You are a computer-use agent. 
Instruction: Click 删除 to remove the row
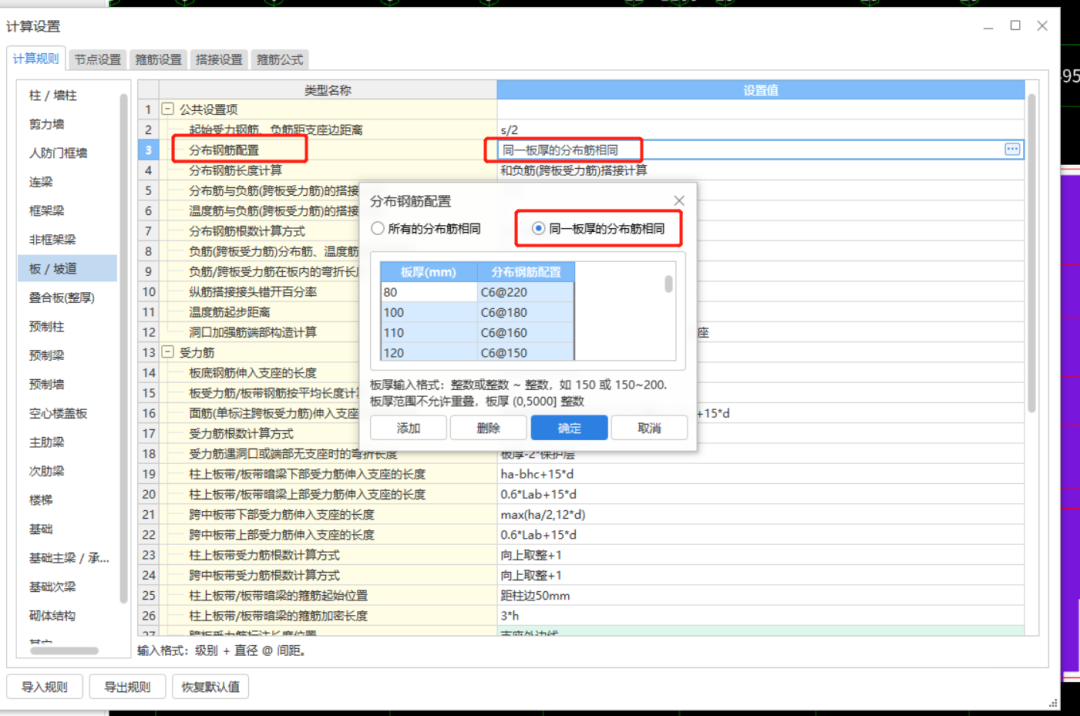[x=488, y=428]
